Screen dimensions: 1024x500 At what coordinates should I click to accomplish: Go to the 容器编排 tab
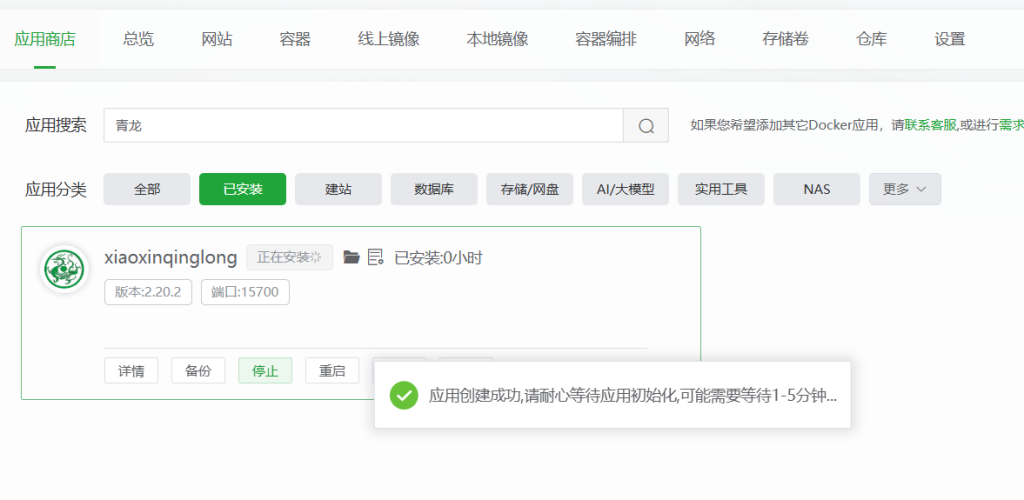pyautogui.click(x=605, y=39)
